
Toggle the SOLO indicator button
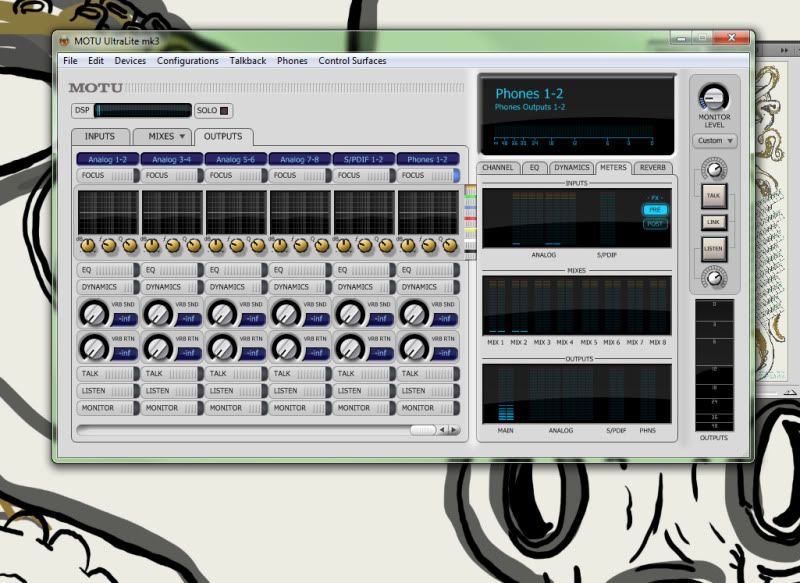(x=223, y=111)
